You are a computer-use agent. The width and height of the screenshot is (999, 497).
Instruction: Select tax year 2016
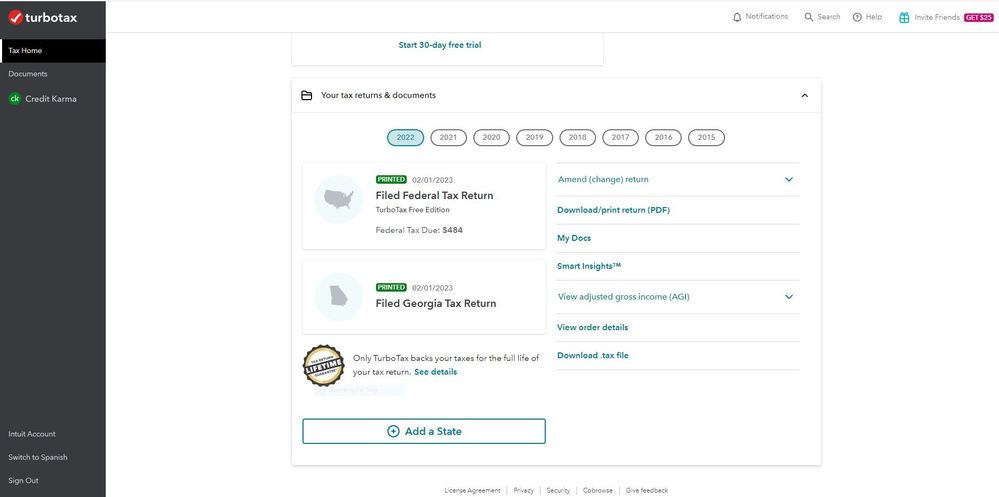click(x=663, y=138)
